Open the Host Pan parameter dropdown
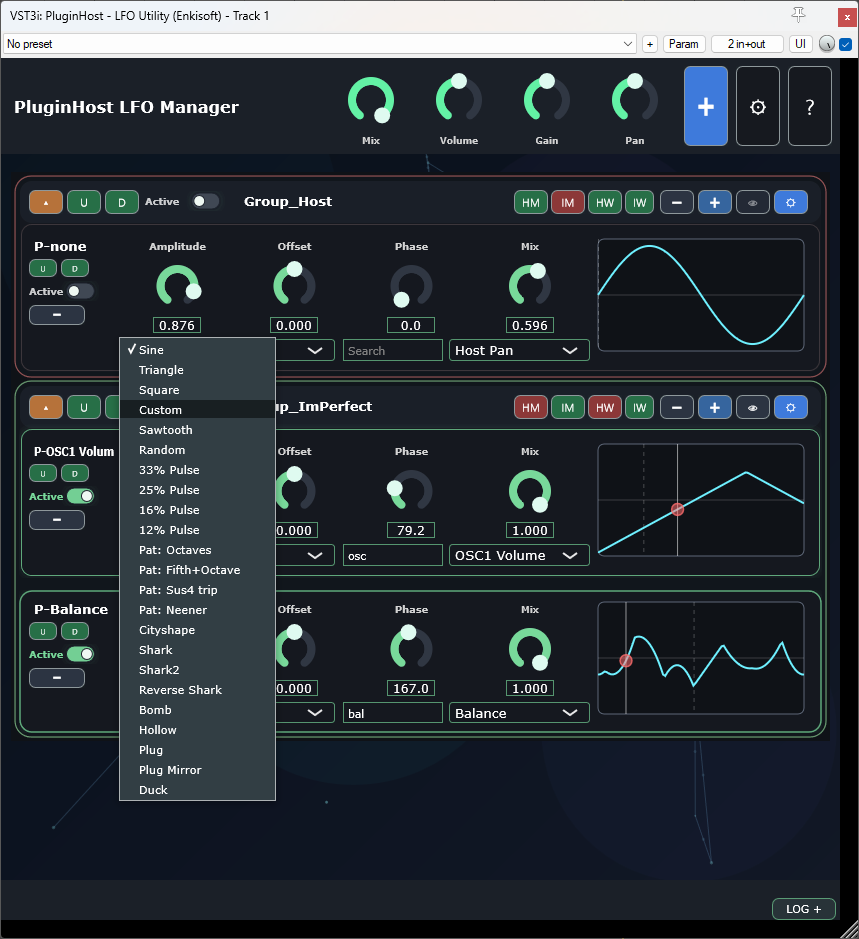This screenshot has height=939, width=859. 519,350
